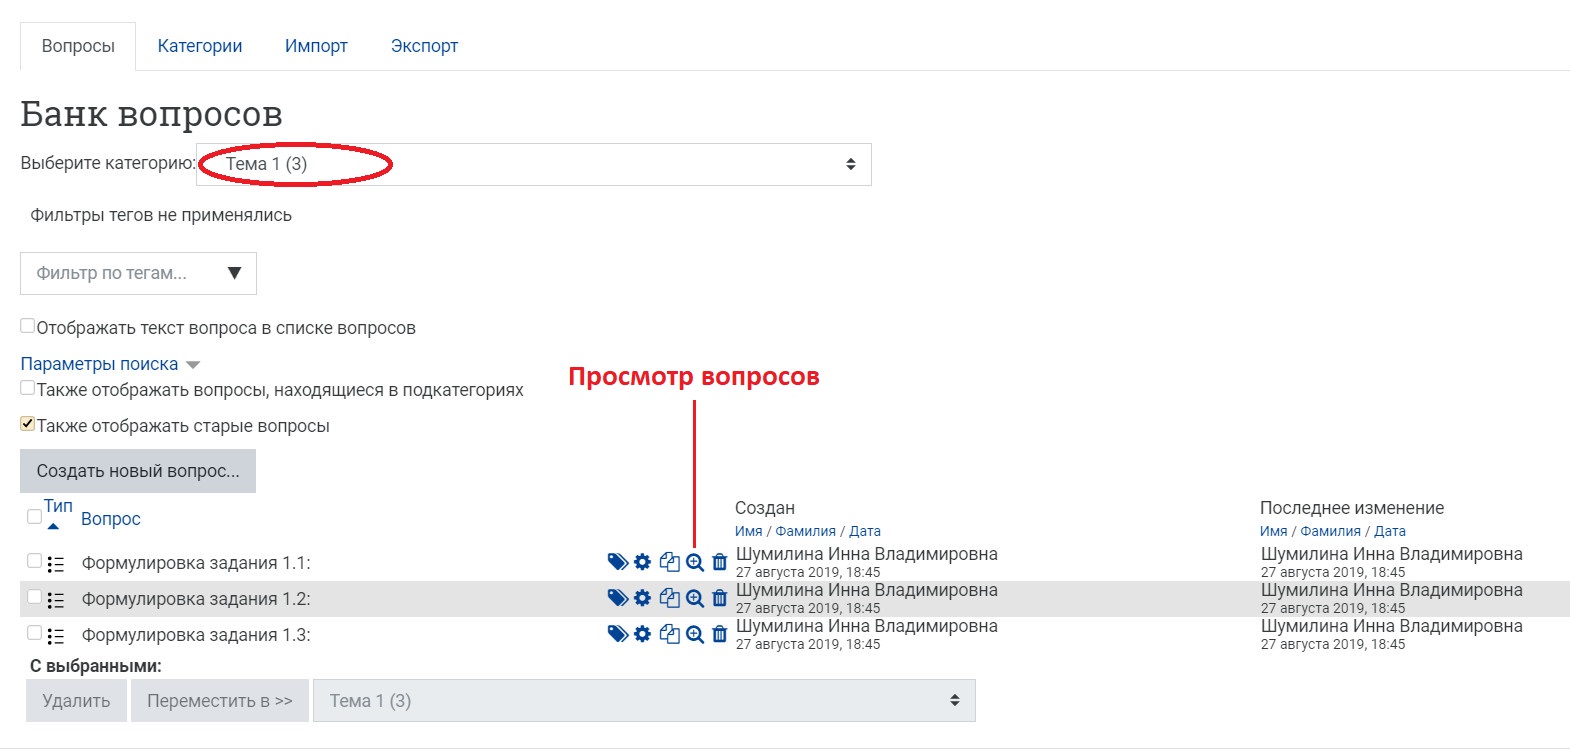Toggle the select-all checkbox in table header

click(x=34, y=517)
